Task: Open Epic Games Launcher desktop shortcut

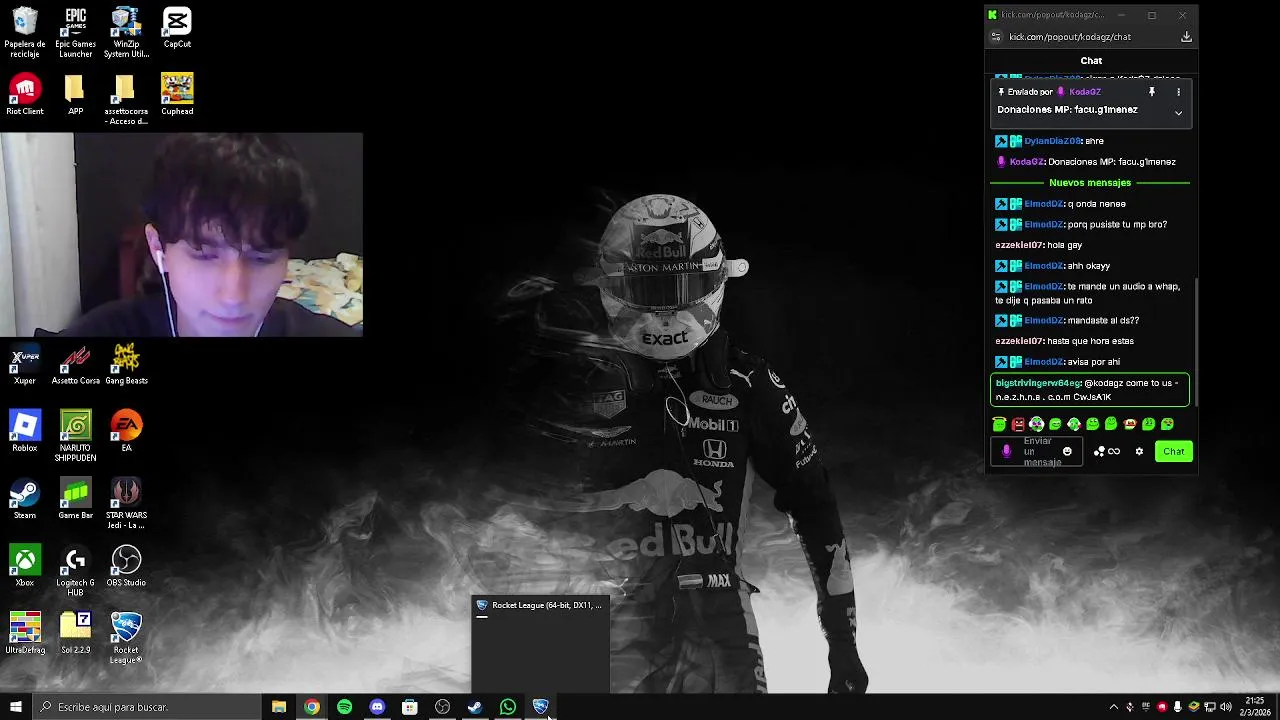Action: [75, 32]
